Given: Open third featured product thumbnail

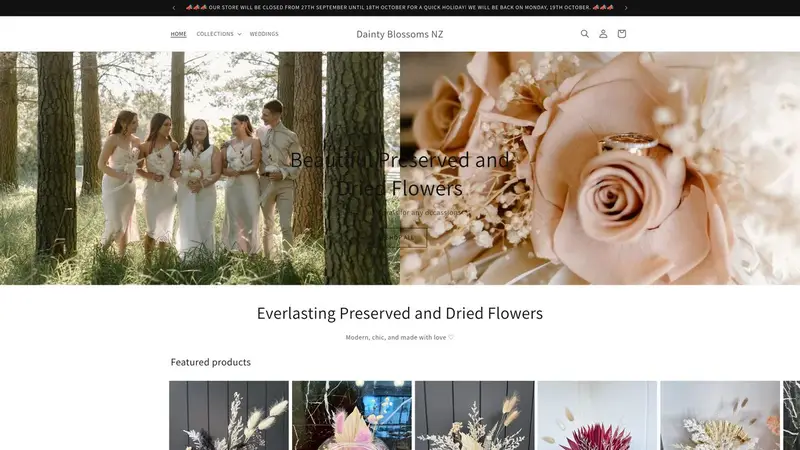Looking at the screenshot, I should (x=474, y=415).
